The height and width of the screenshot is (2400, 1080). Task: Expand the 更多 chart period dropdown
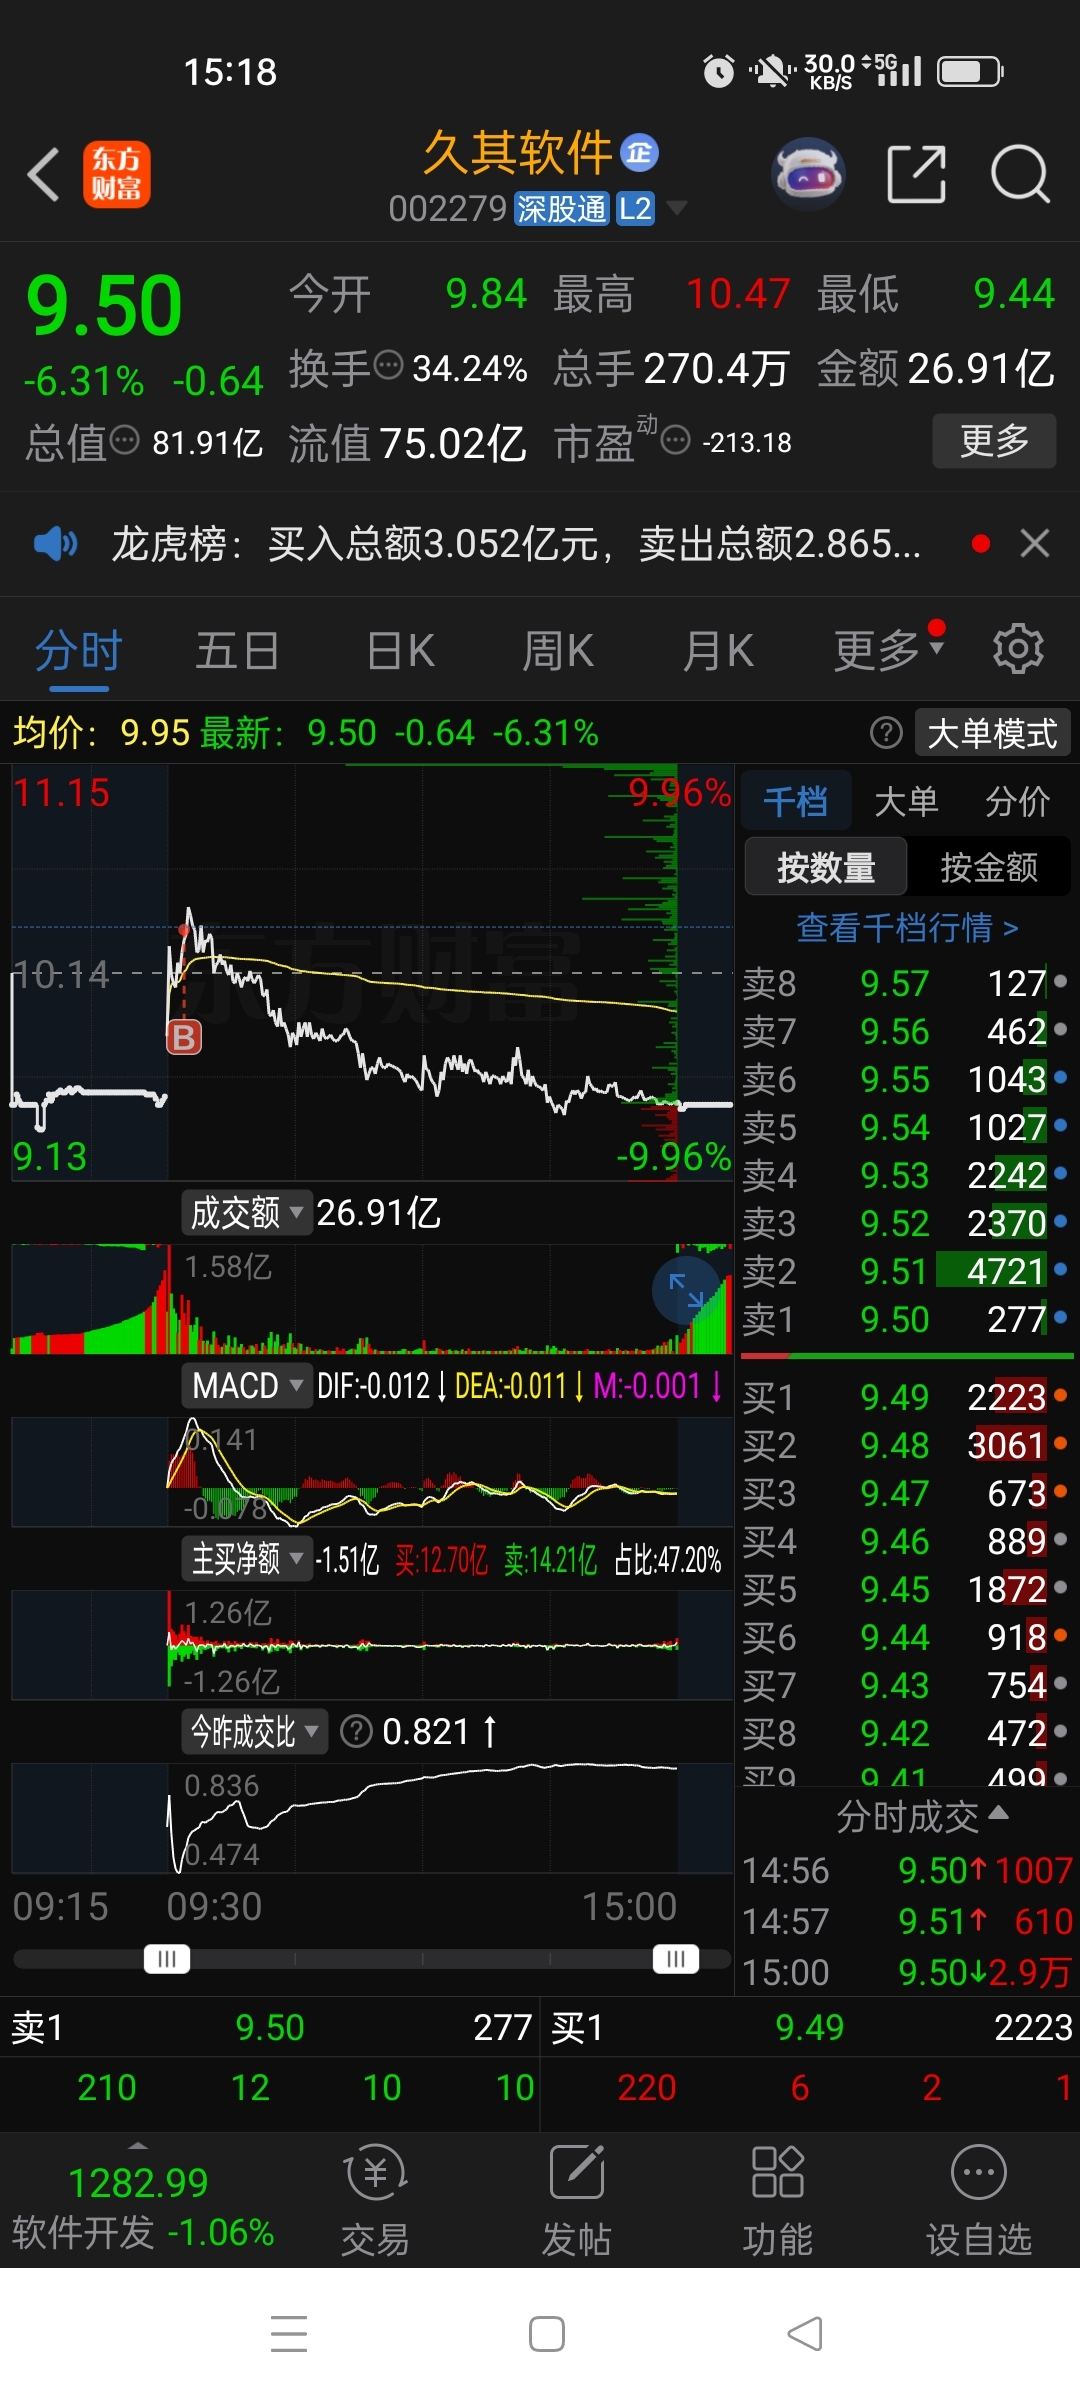tap(889, 651)
